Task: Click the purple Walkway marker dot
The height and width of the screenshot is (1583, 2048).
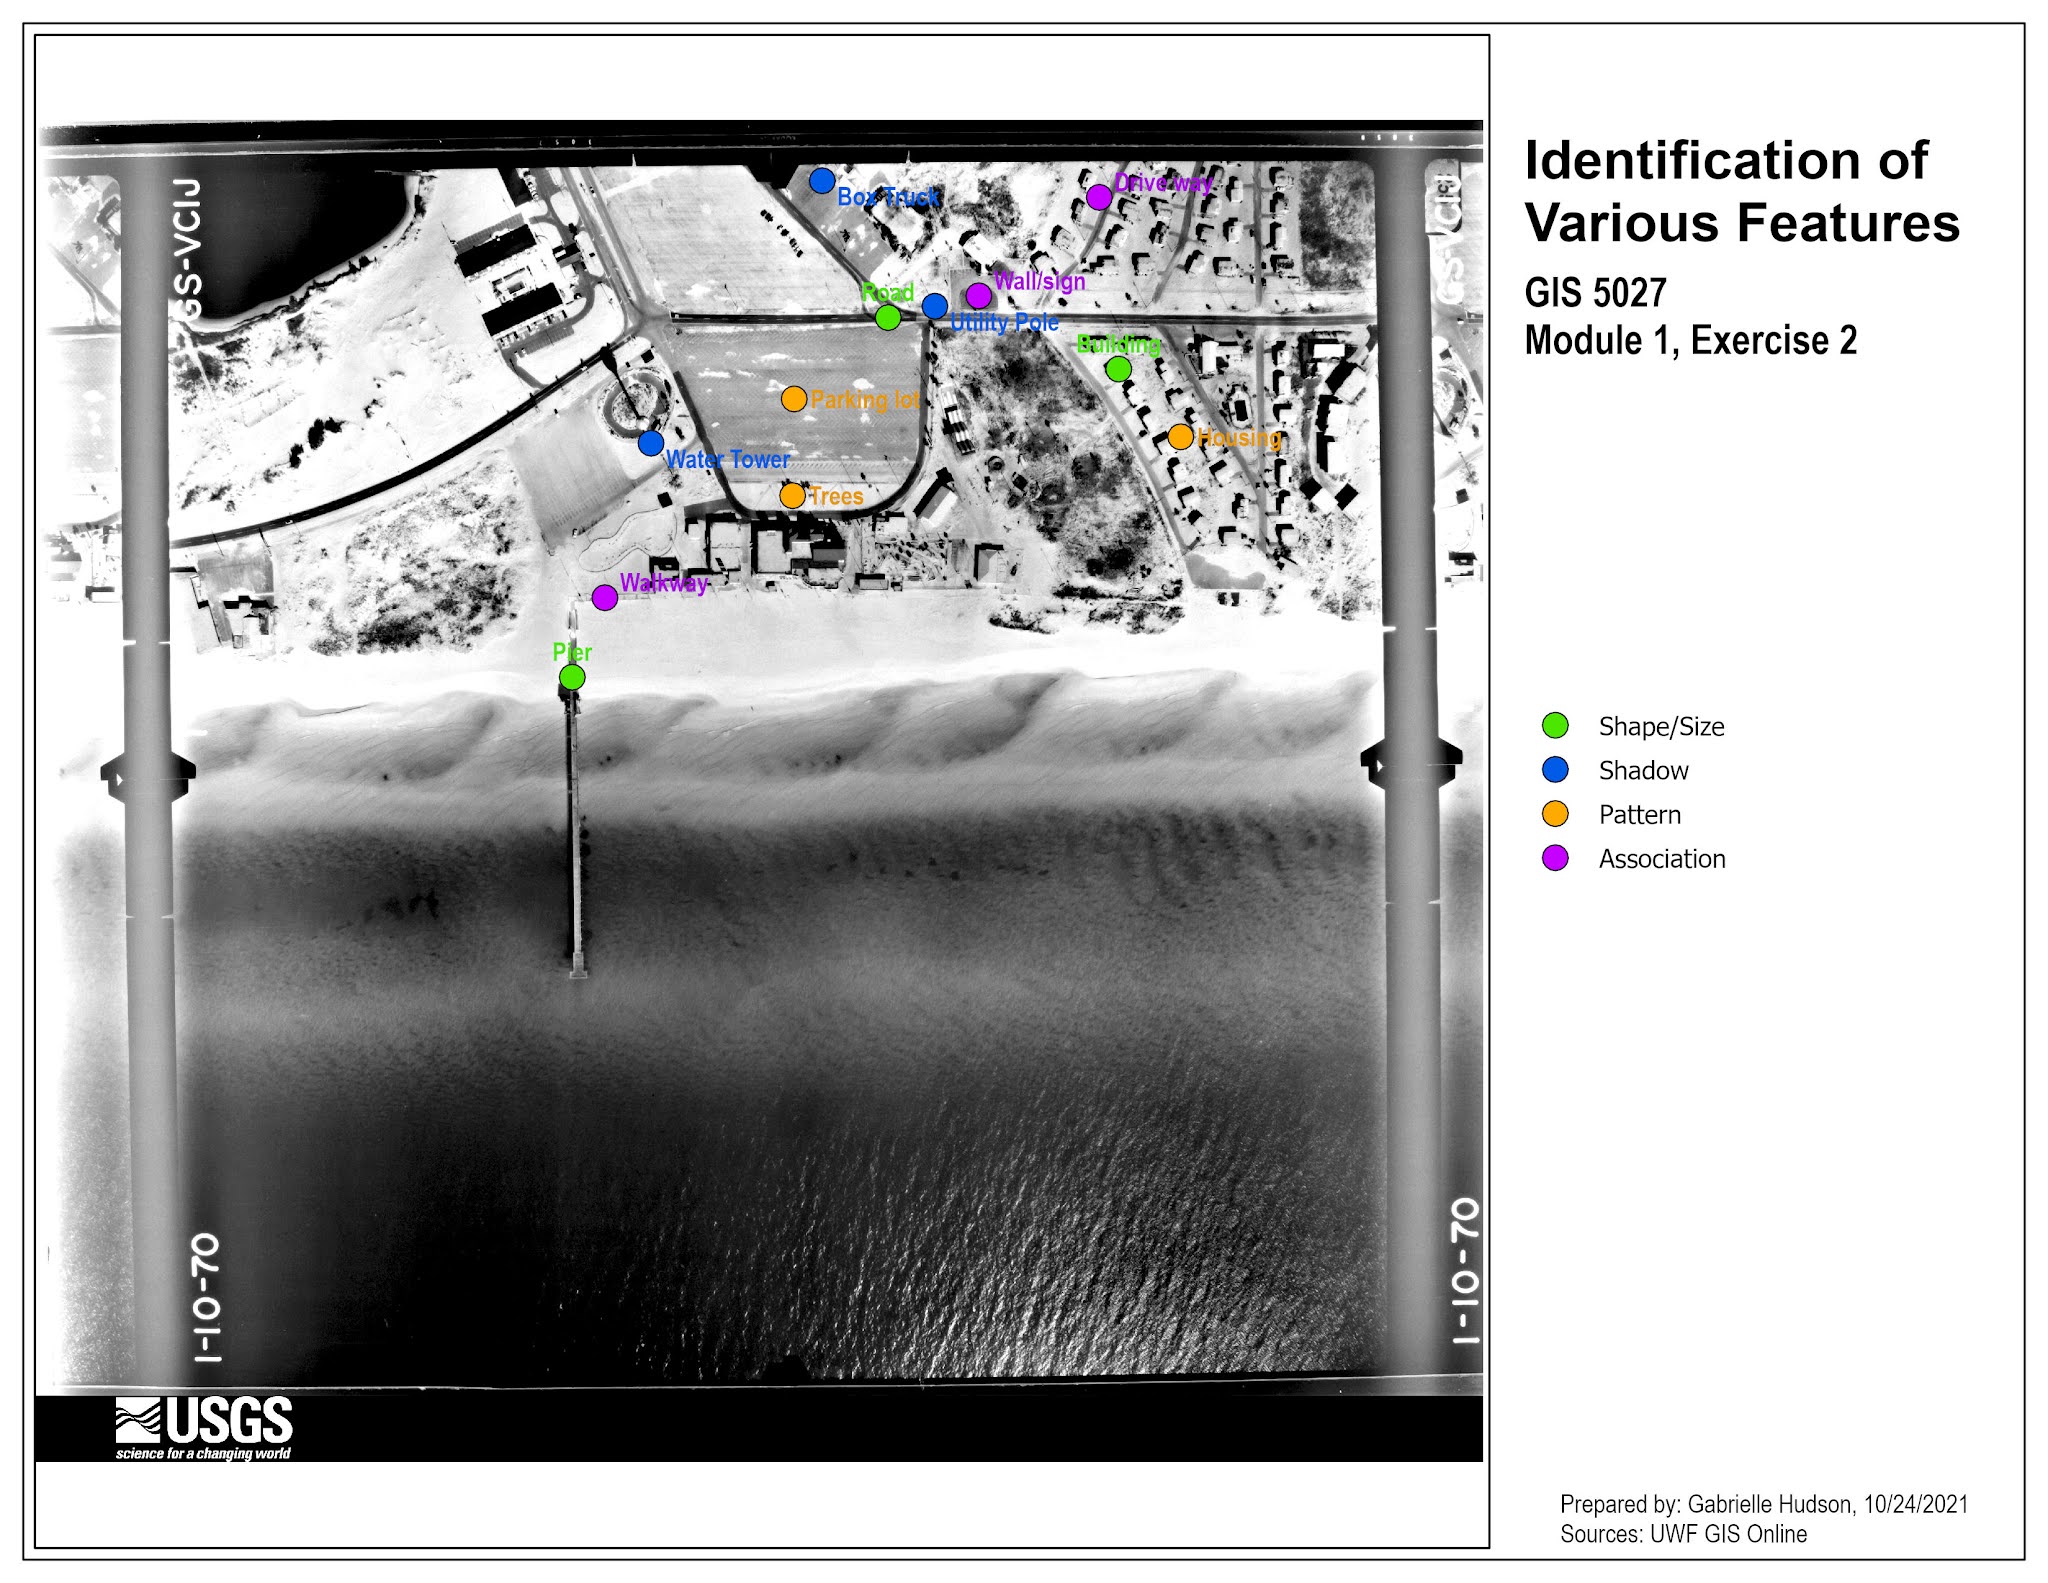Action: pos(605,598)
